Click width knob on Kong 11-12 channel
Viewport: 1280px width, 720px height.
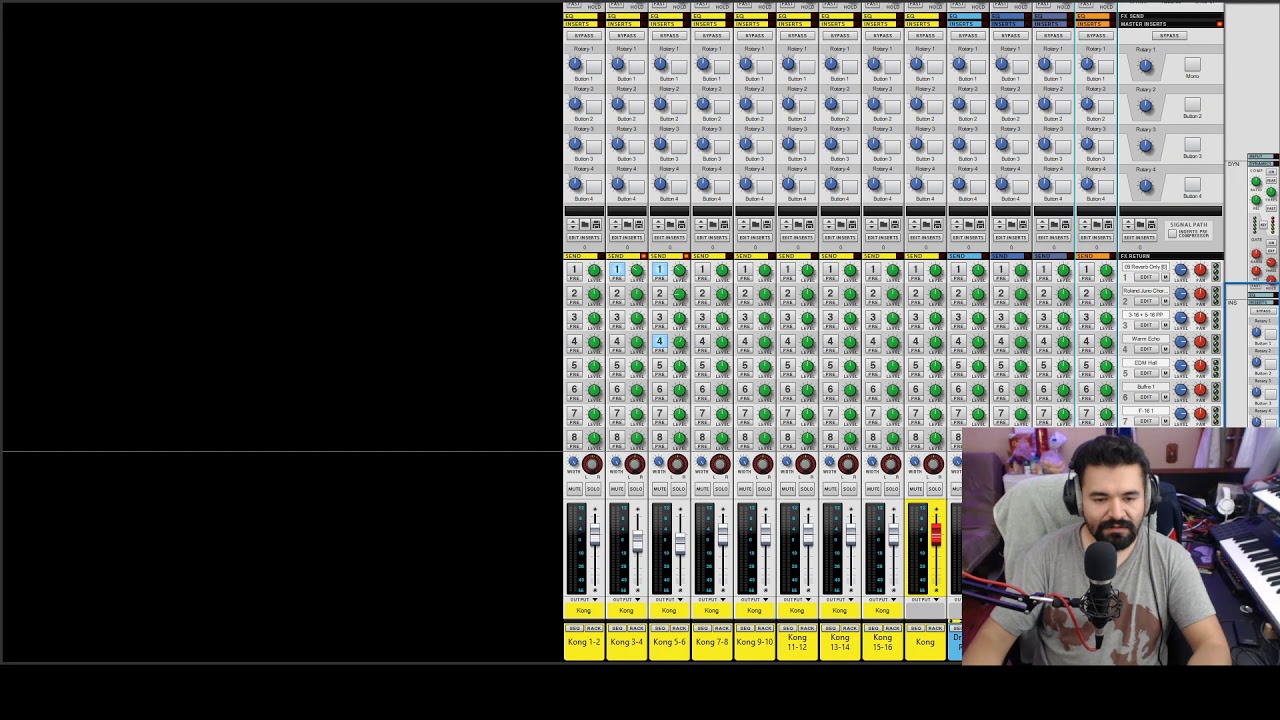(x=787, y=461)
